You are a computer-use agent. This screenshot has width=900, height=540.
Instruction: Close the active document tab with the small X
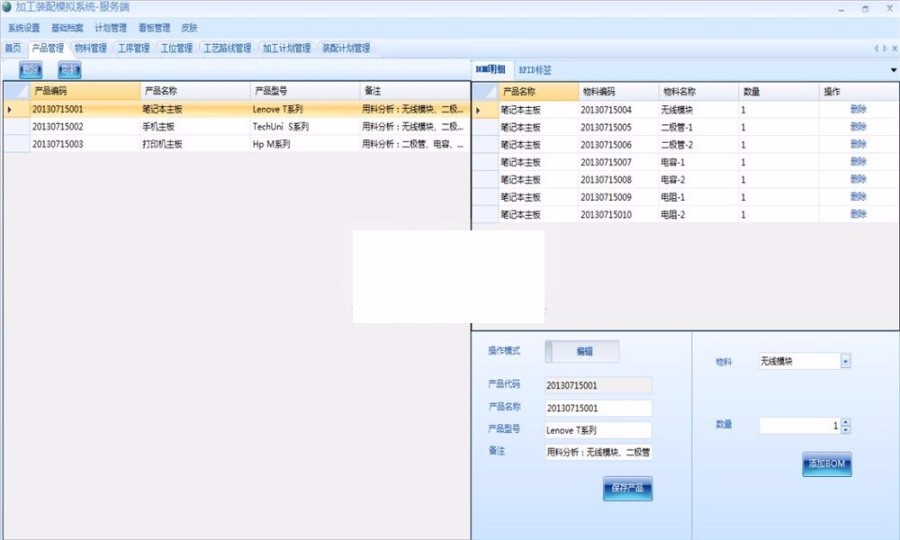(x=893, y=48)
